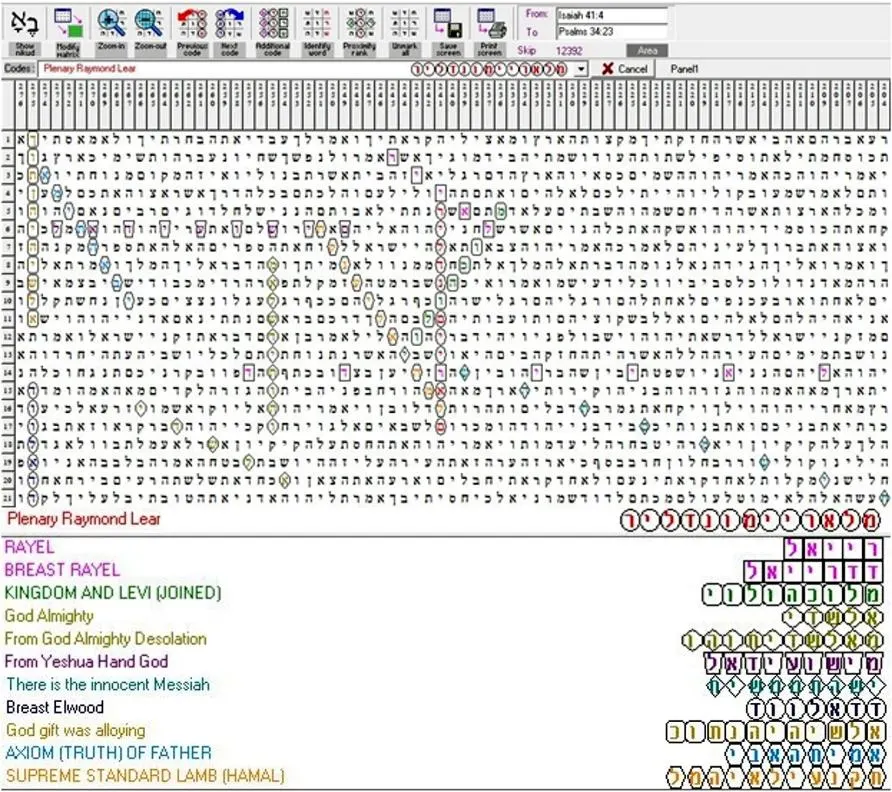This screenshot has width=892, height=792.
Task: Select the KINGDOM AND LEVI (JOINED) entry
Action: [x=113, y=593]
